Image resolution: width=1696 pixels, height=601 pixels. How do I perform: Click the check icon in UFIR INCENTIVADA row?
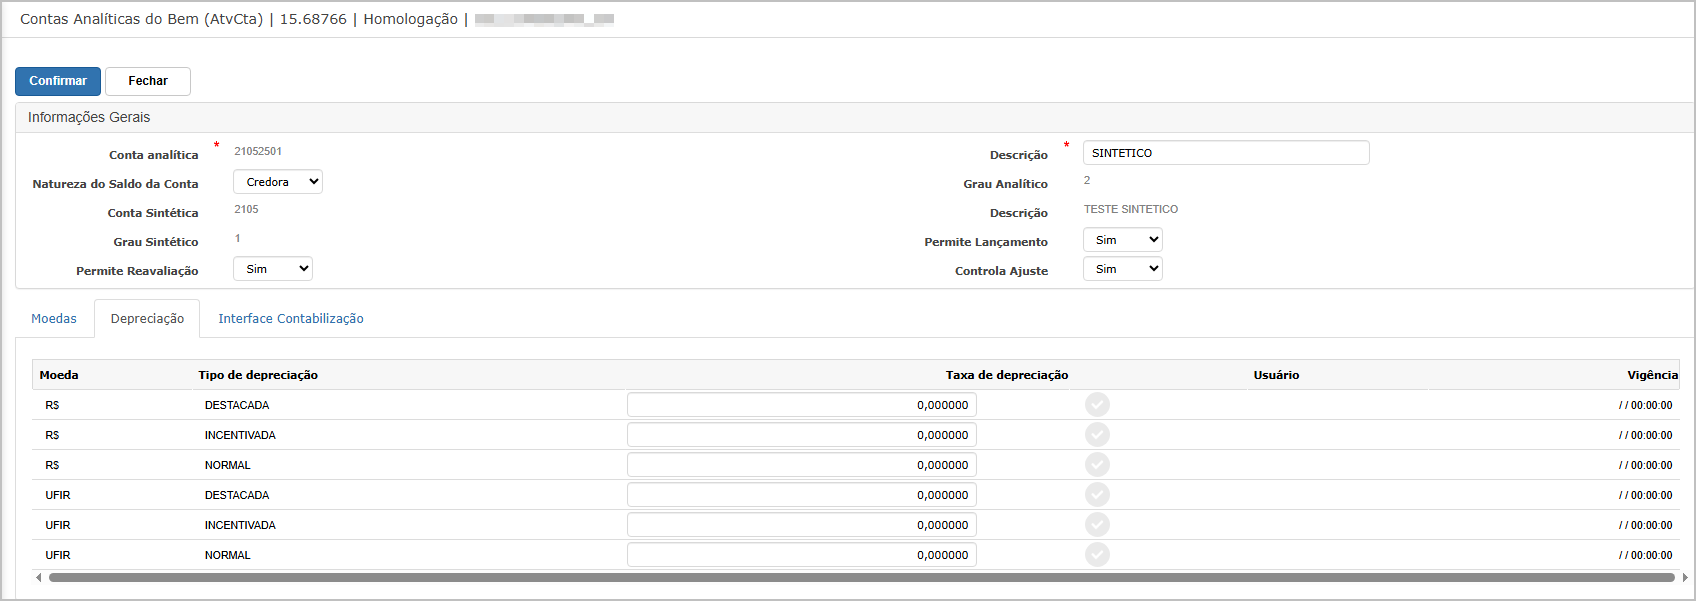pyautogui.click(x=1097, y=524)
